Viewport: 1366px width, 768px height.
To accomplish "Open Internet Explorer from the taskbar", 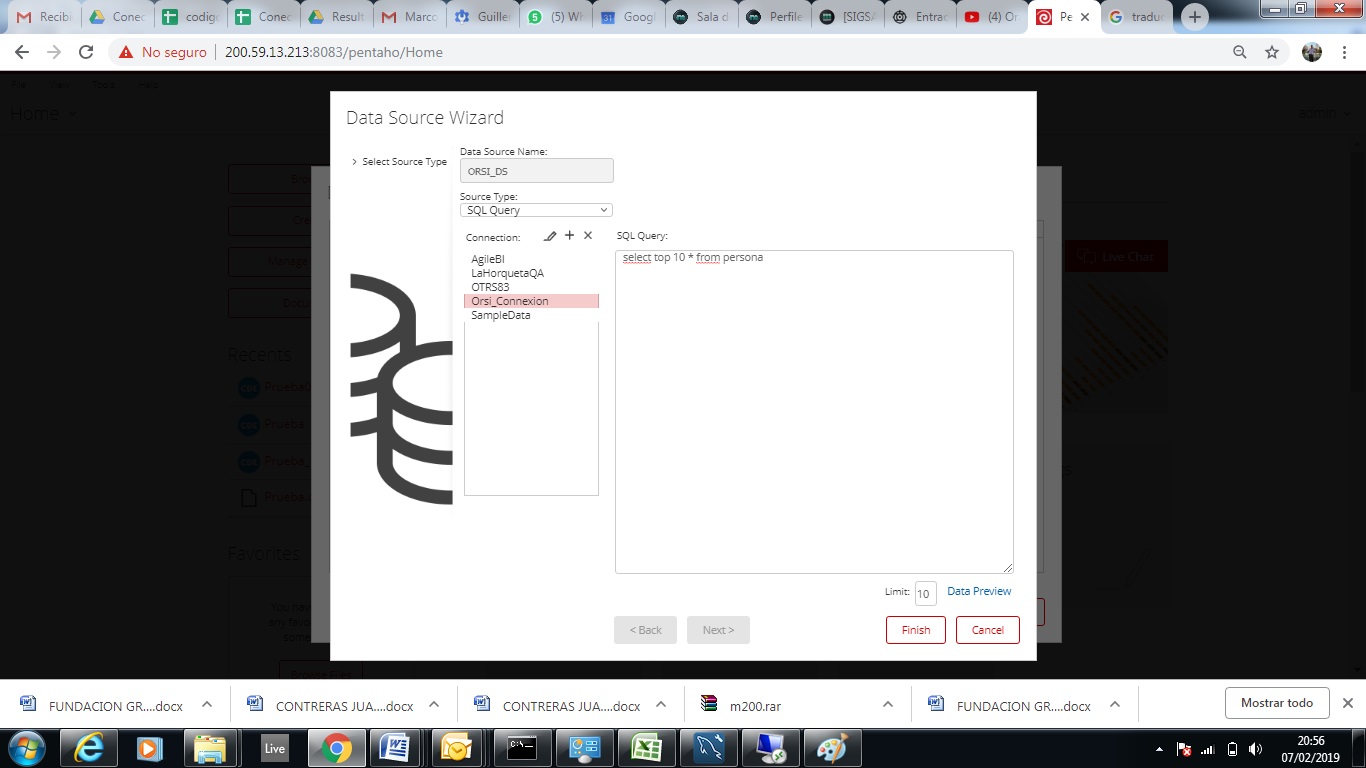I will pos(89,748).
